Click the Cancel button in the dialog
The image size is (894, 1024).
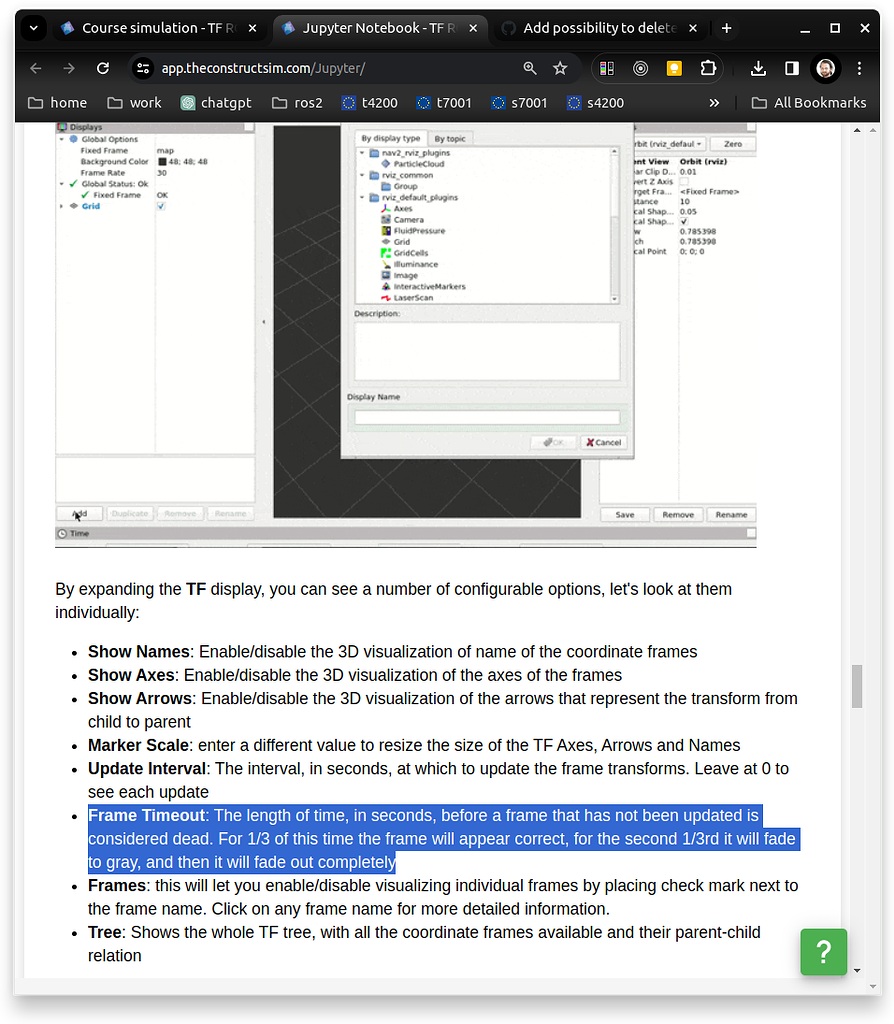point(603,441)
